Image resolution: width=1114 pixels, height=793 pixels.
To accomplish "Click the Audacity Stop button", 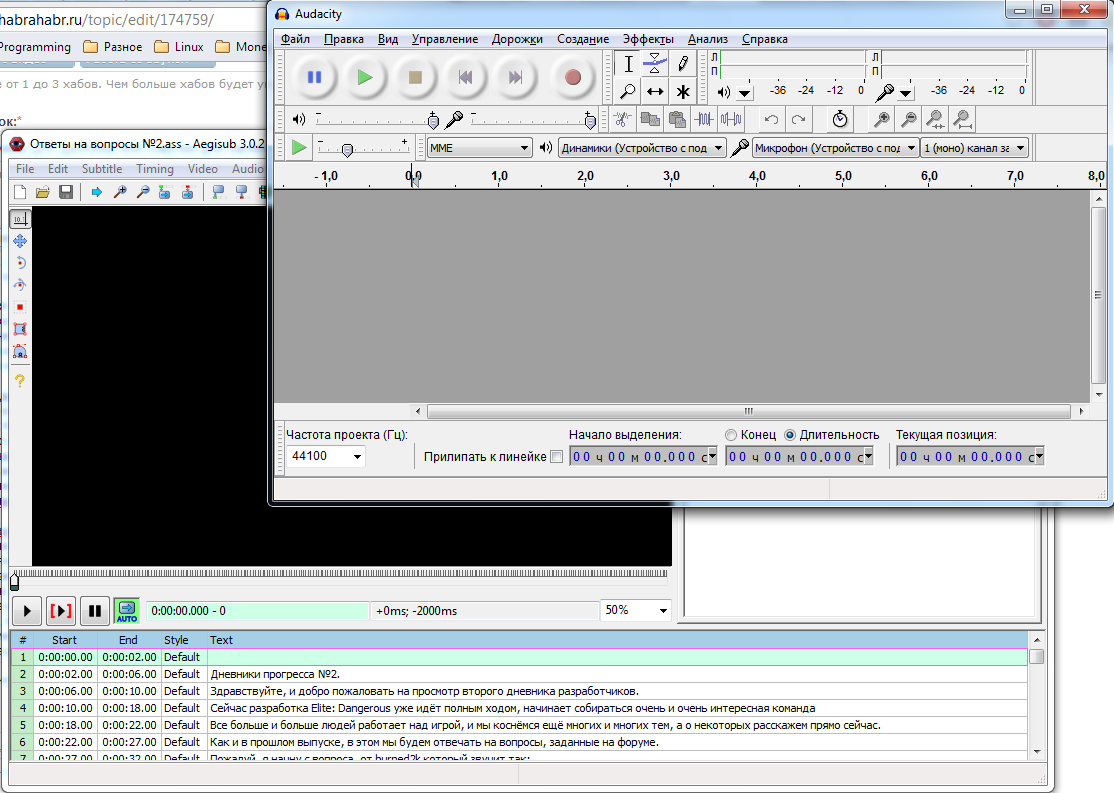I will click(415, 77).
